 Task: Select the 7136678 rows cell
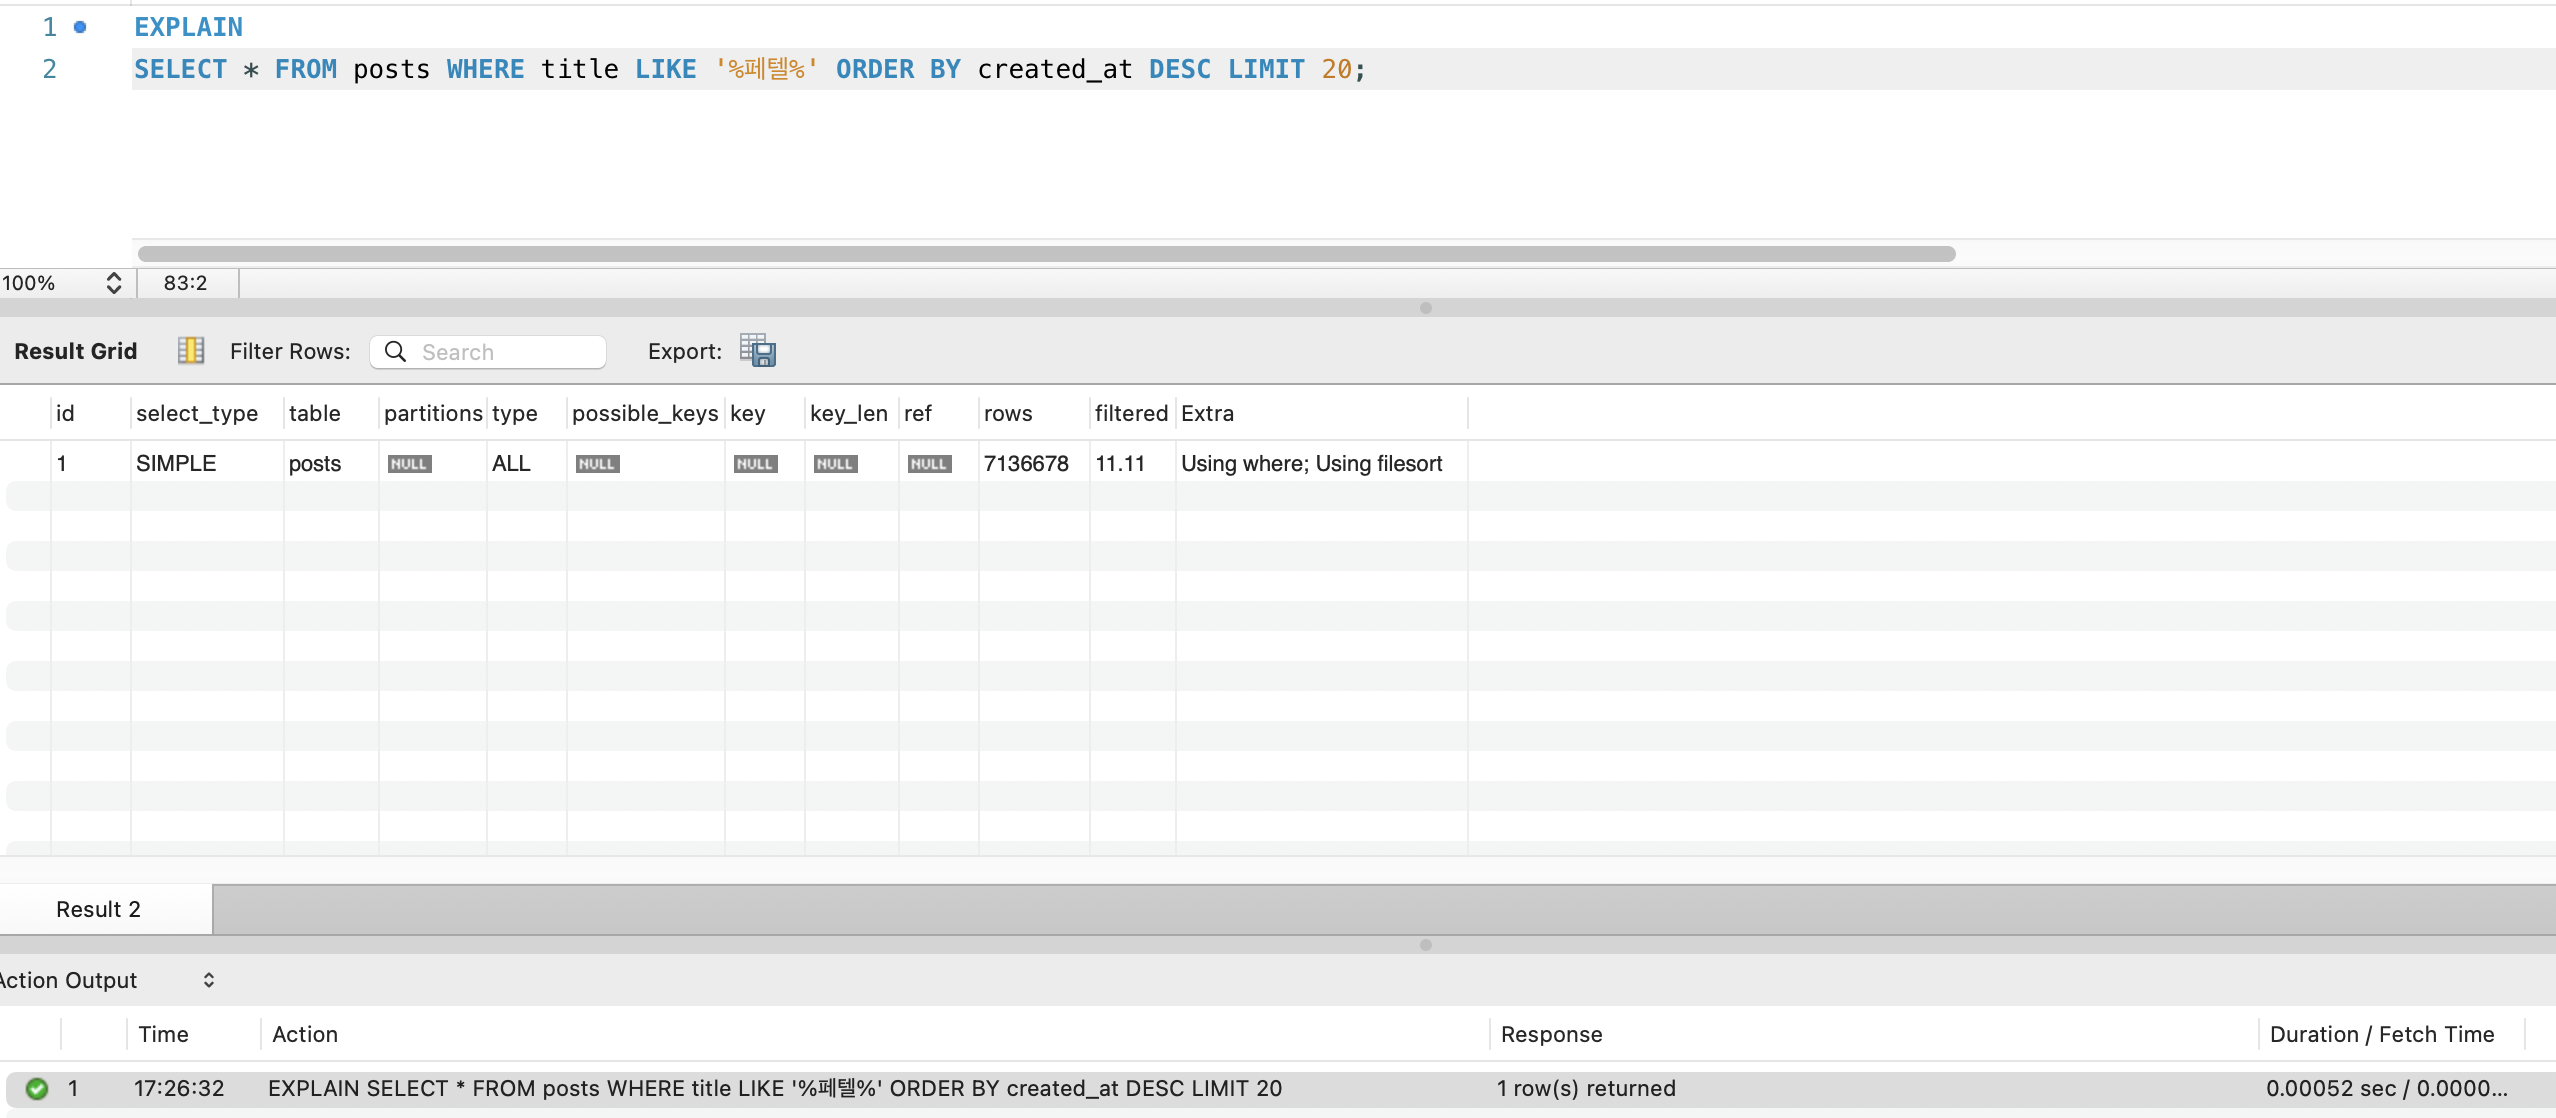click(1026, 464)
